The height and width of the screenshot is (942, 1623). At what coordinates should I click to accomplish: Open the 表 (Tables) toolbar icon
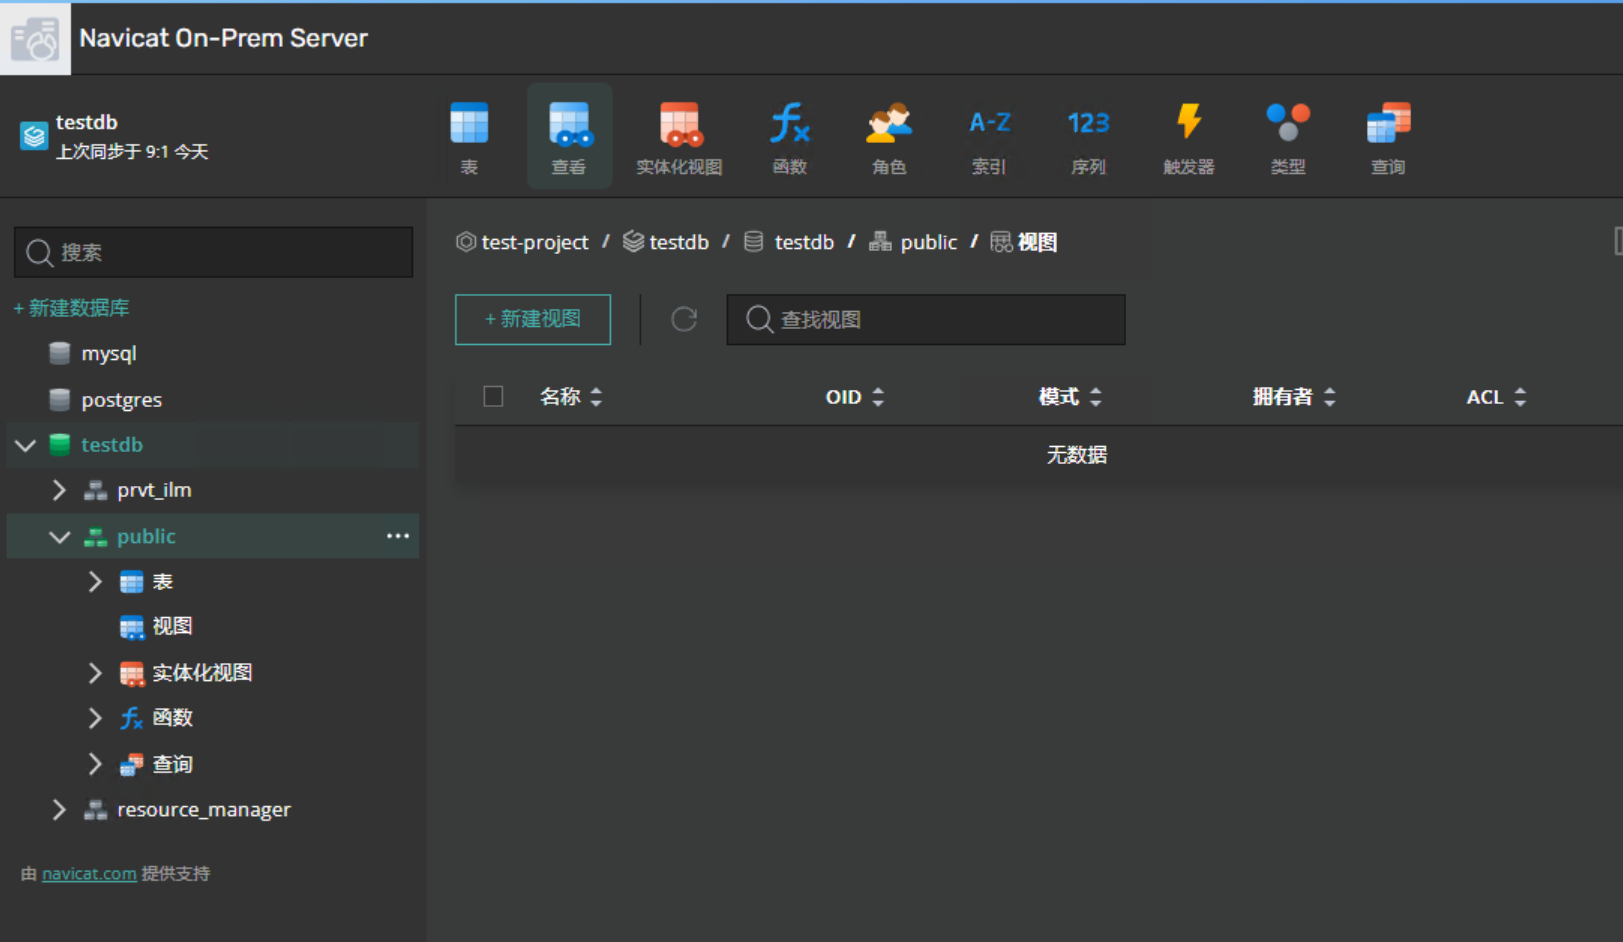pyautogui.click(x=469, y=137)
